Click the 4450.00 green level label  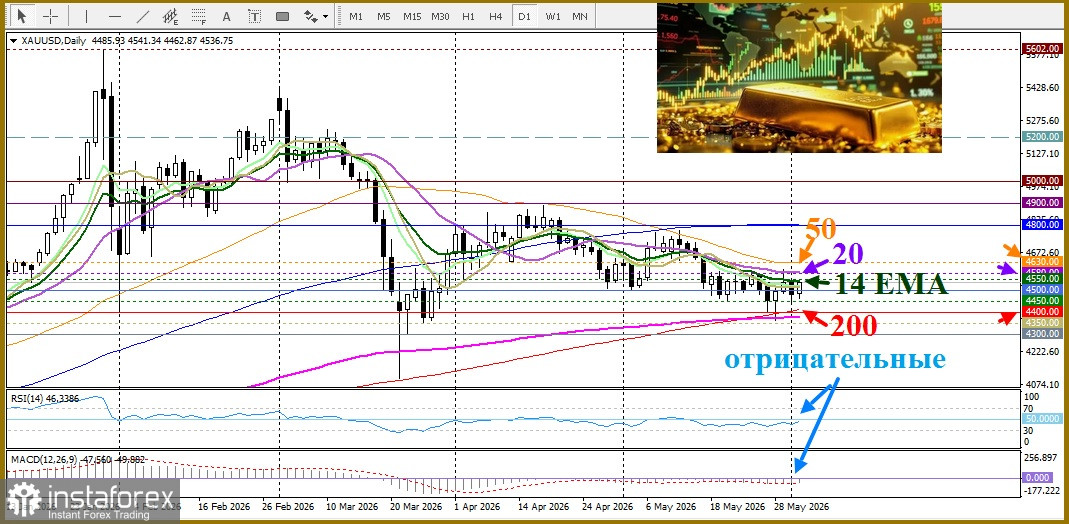1043,300
